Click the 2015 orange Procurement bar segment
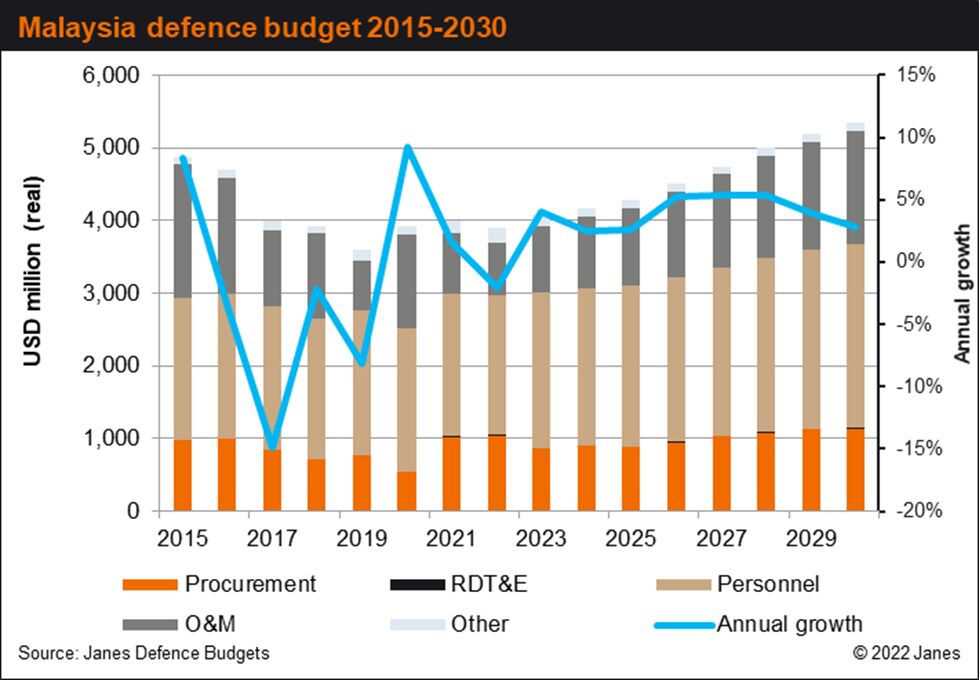This screenshot has width=979, height=680. (182, 475)
